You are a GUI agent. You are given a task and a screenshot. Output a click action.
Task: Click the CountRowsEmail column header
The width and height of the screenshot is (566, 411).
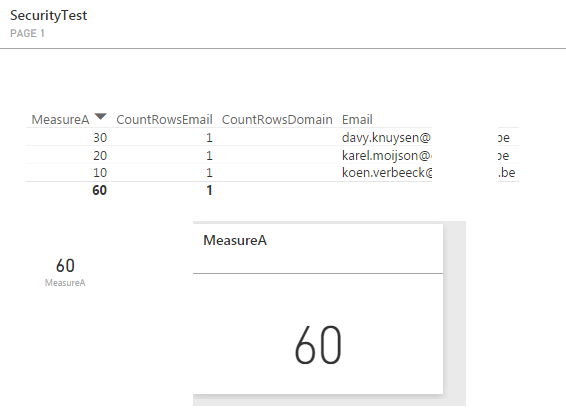coord(164,119)
